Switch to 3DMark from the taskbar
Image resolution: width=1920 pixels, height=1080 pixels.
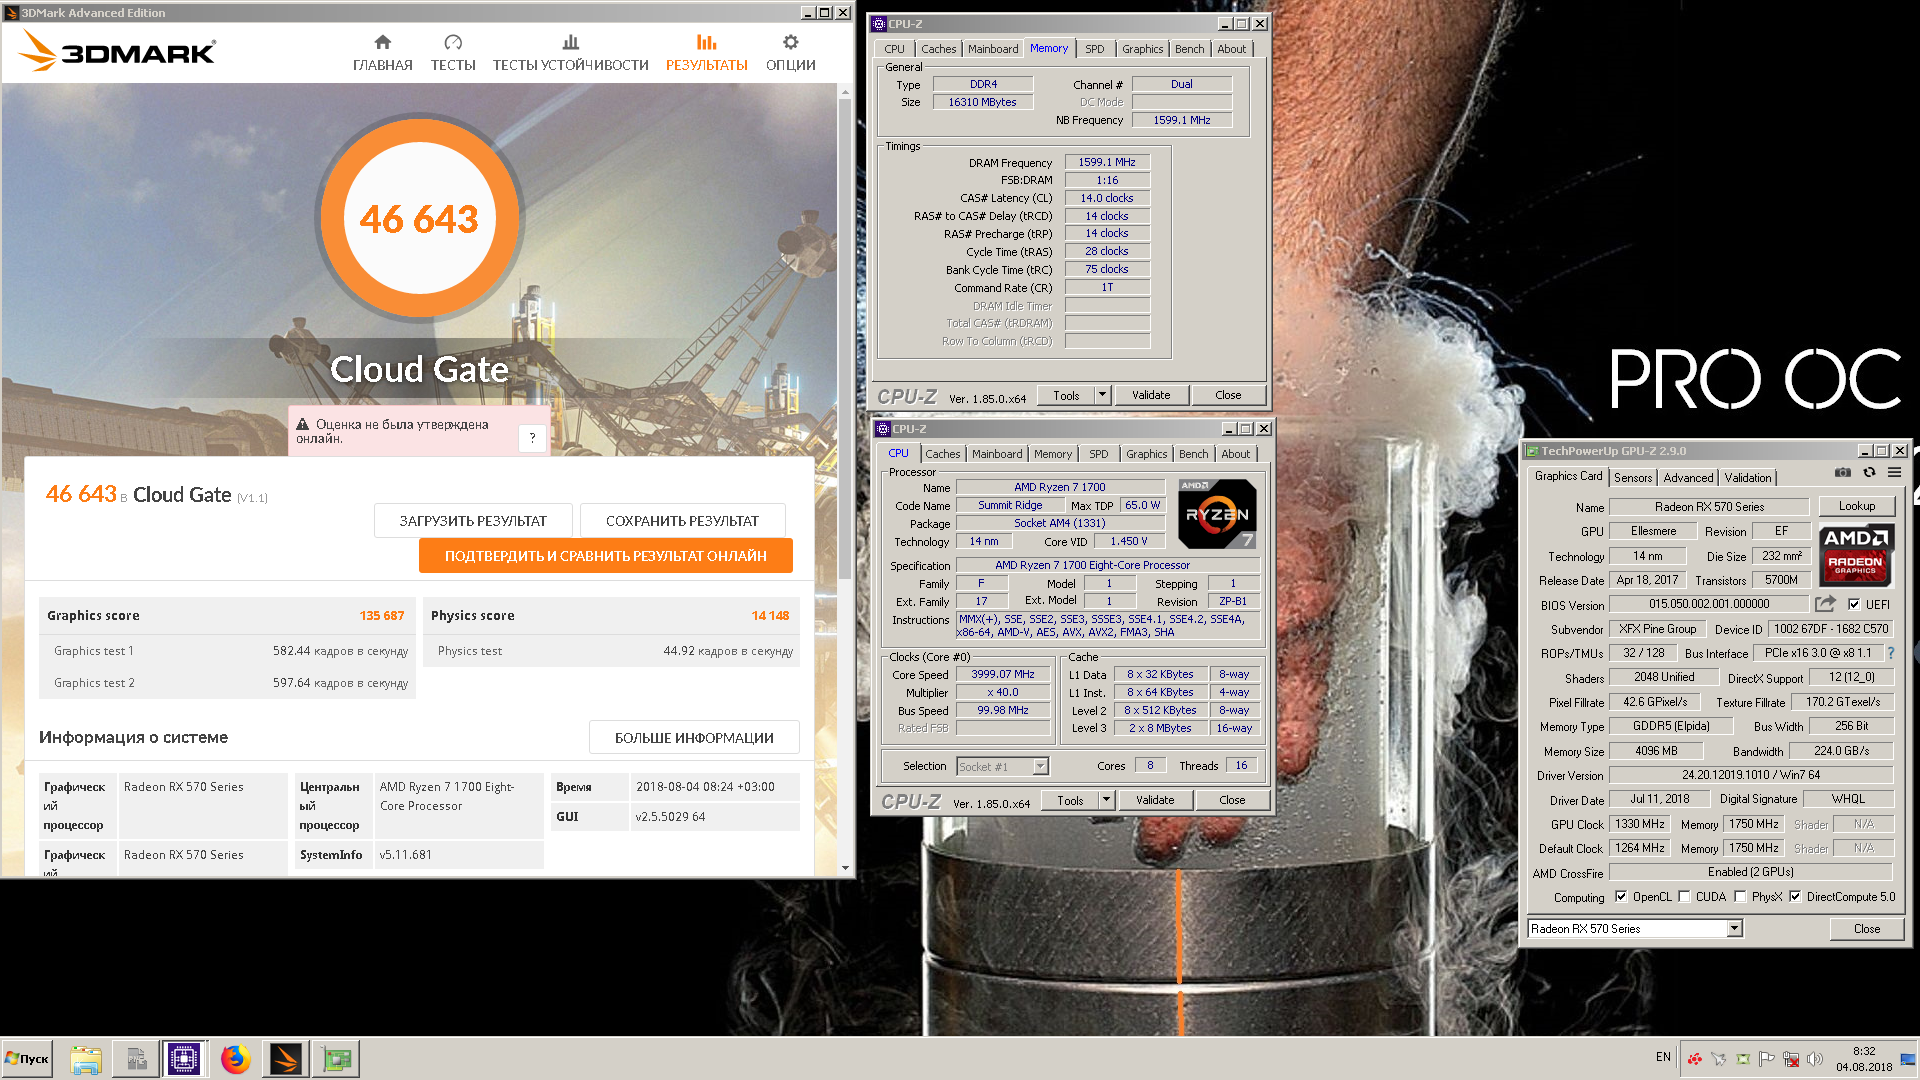click(285, 1059)
